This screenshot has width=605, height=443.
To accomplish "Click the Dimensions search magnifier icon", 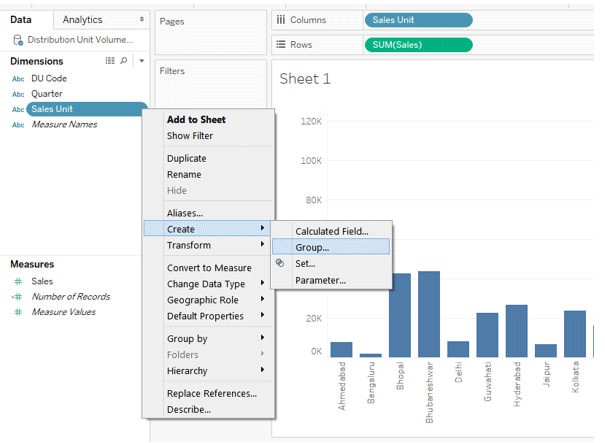I will 124,61.
